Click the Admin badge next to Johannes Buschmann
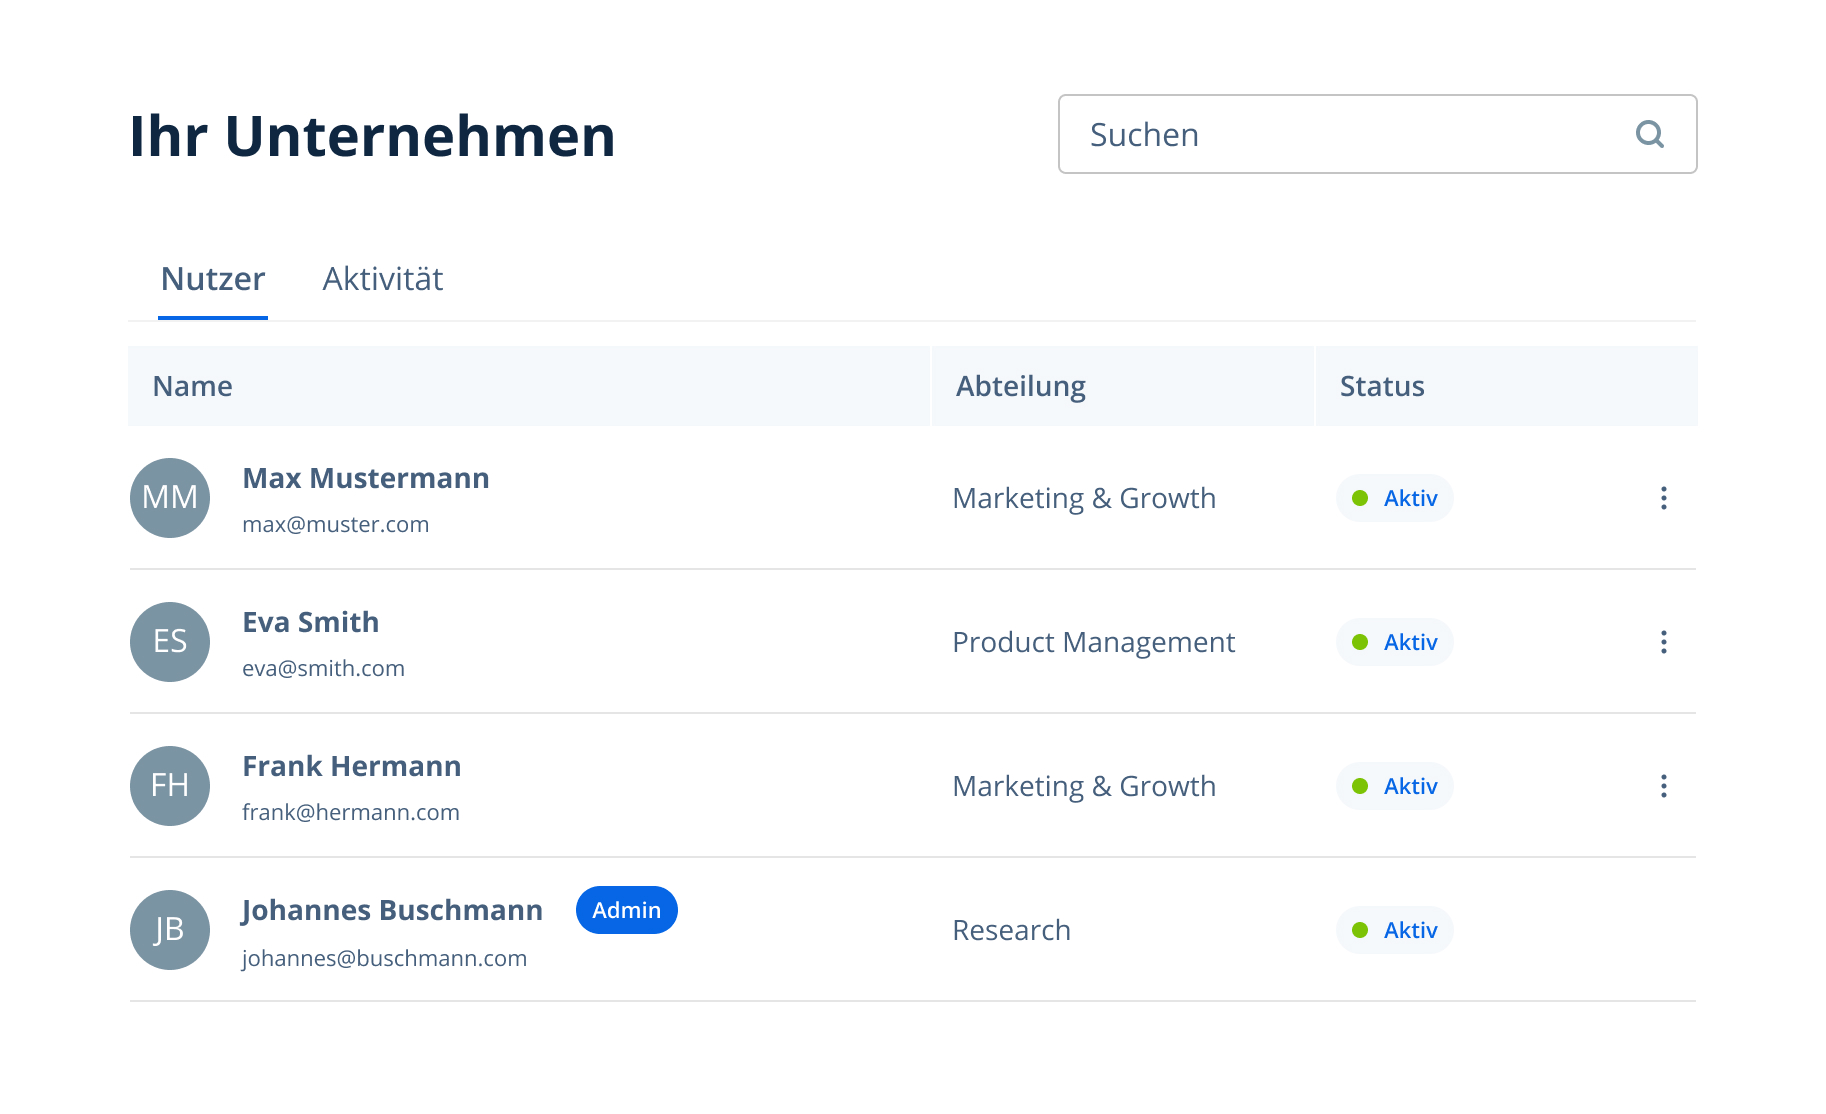Screen dimensions: 1826x1114 (x=626, y=910)
